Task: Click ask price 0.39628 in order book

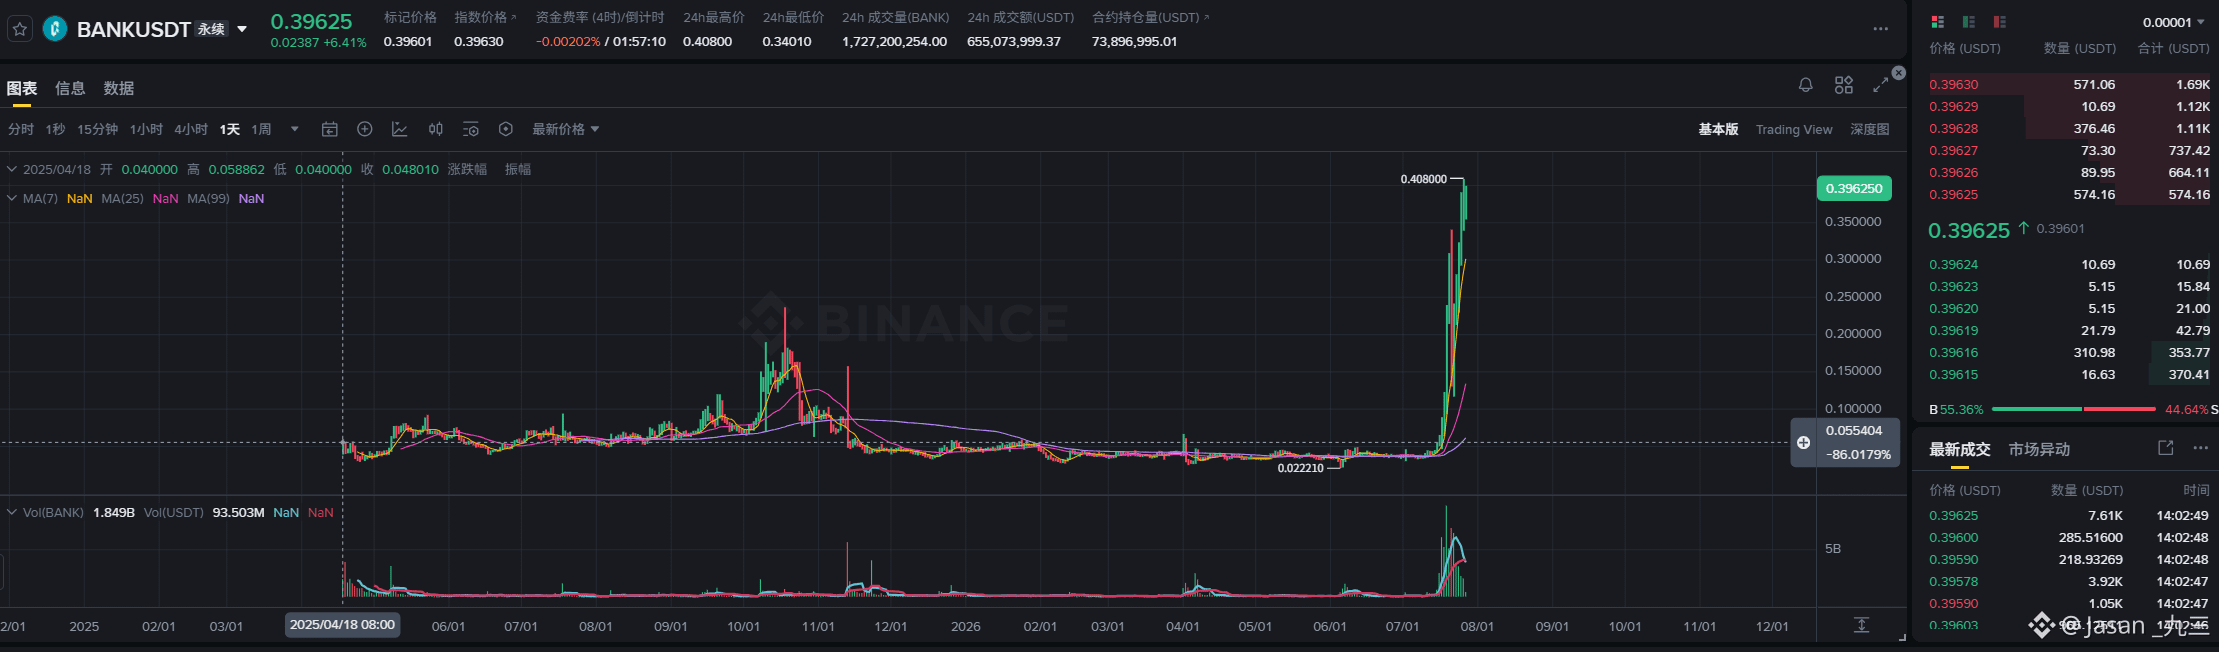Action: tap(1954, 129)
